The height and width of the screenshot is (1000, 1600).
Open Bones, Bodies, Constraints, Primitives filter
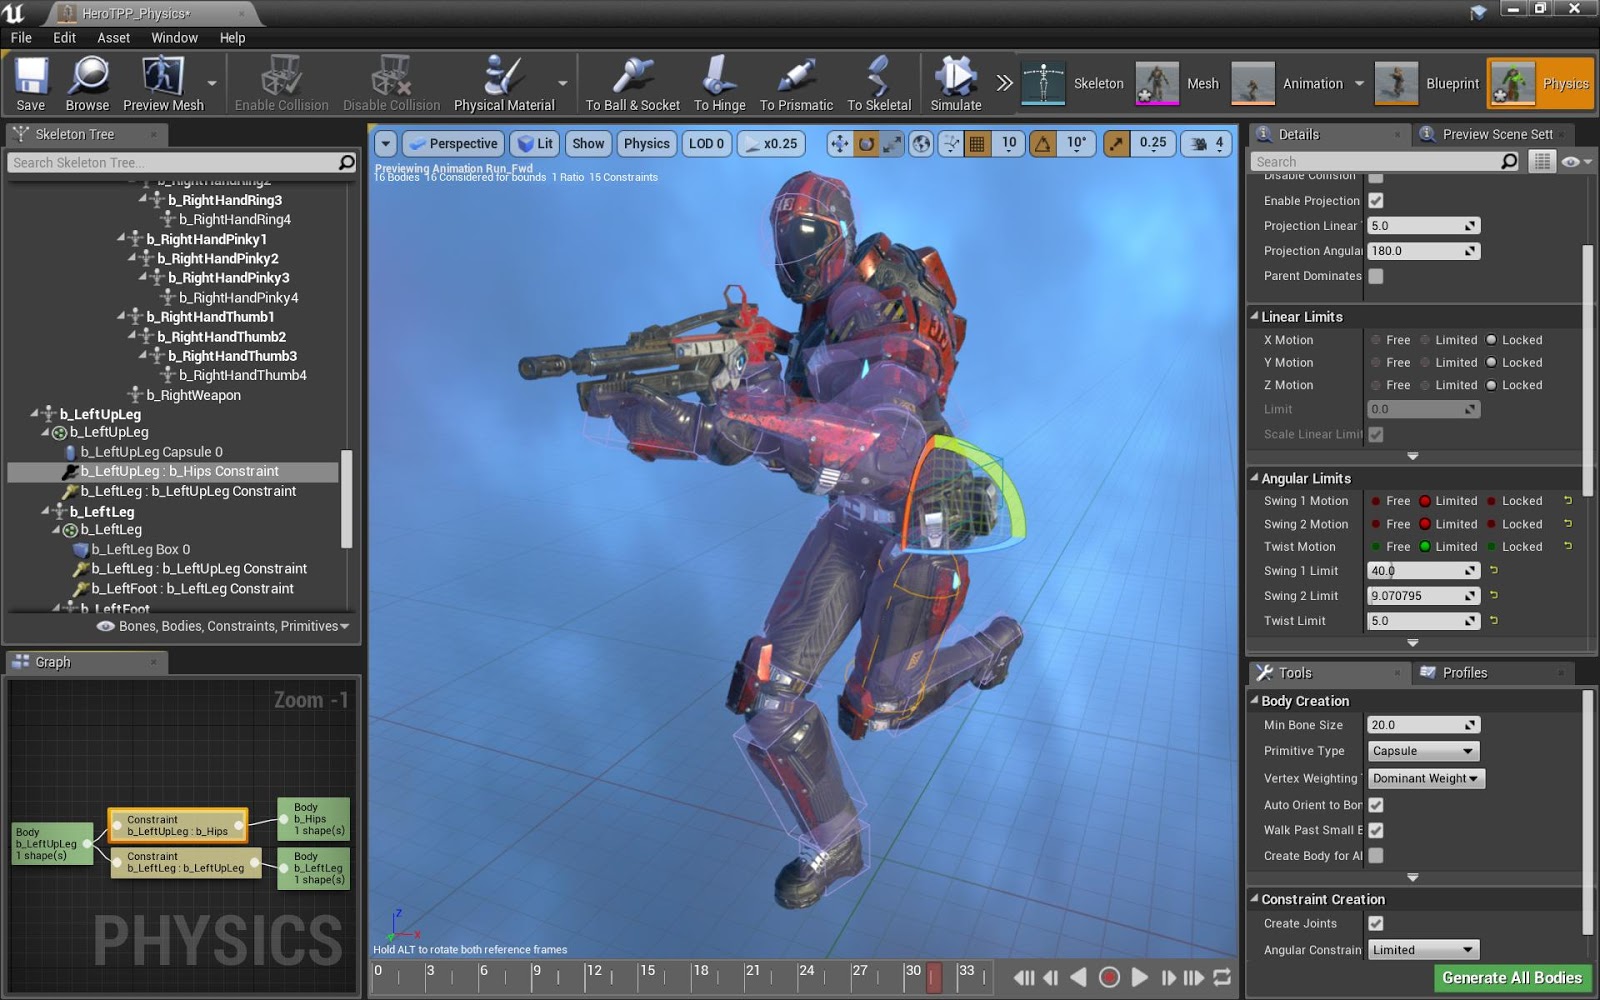click(x=224, y=626)
